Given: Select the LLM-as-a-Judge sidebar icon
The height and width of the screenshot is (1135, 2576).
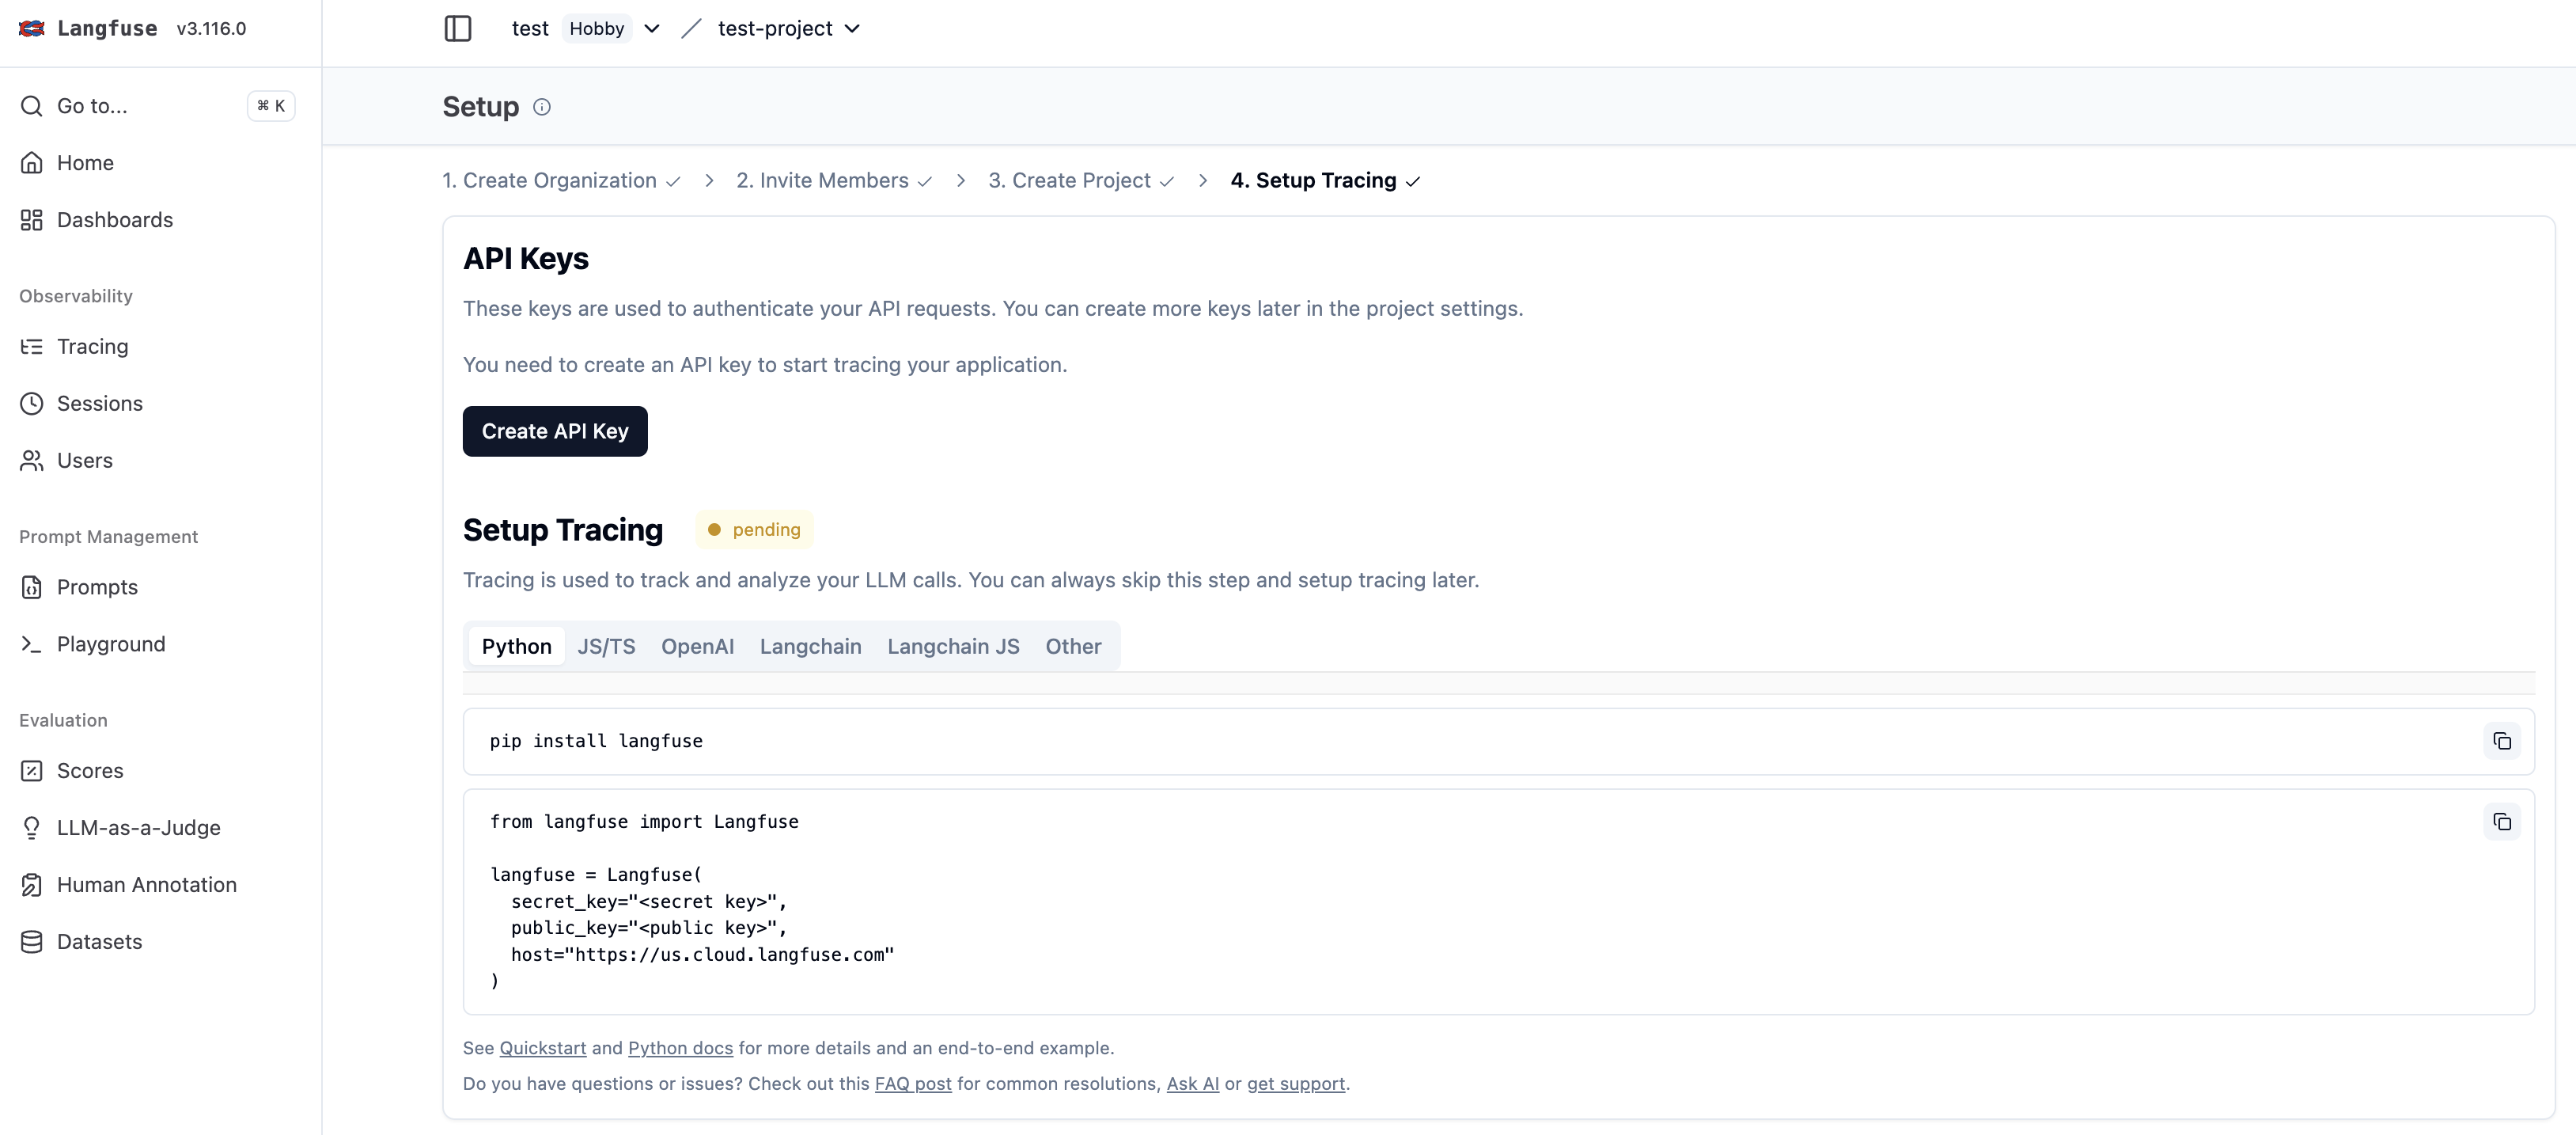Looking at the screenshot, I should [x=31, y=827].
